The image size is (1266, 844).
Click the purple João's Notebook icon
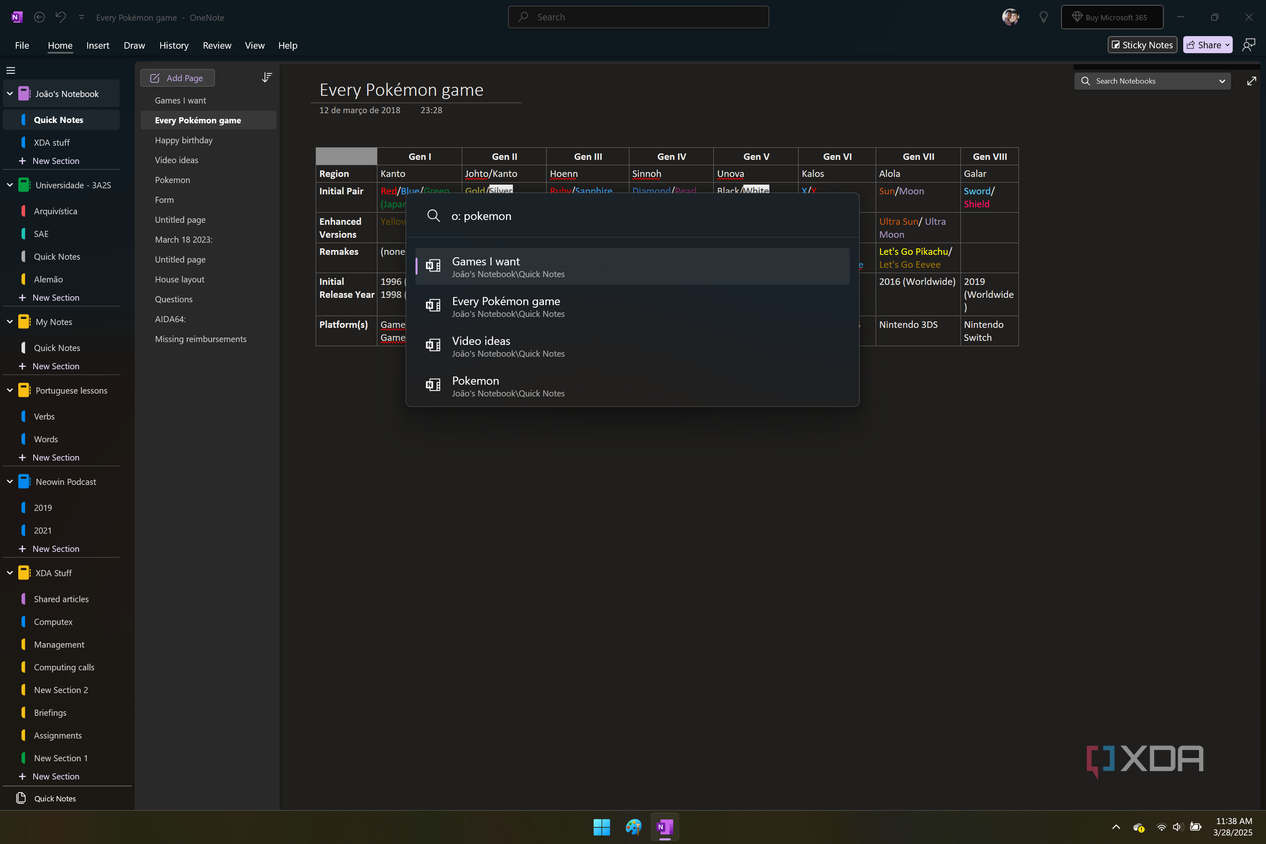click(x=24, y=94)
